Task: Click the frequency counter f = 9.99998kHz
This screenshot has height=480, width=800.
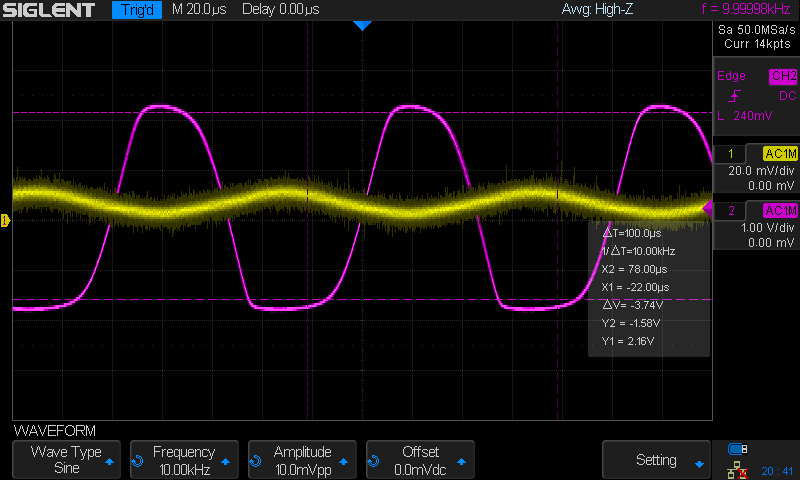Action: coord(746,9)
